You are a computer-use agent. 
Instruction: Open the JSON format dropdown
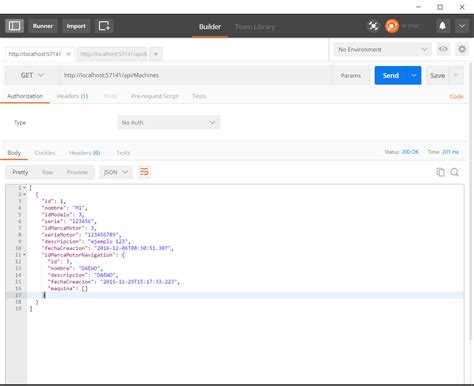(116, 172)
